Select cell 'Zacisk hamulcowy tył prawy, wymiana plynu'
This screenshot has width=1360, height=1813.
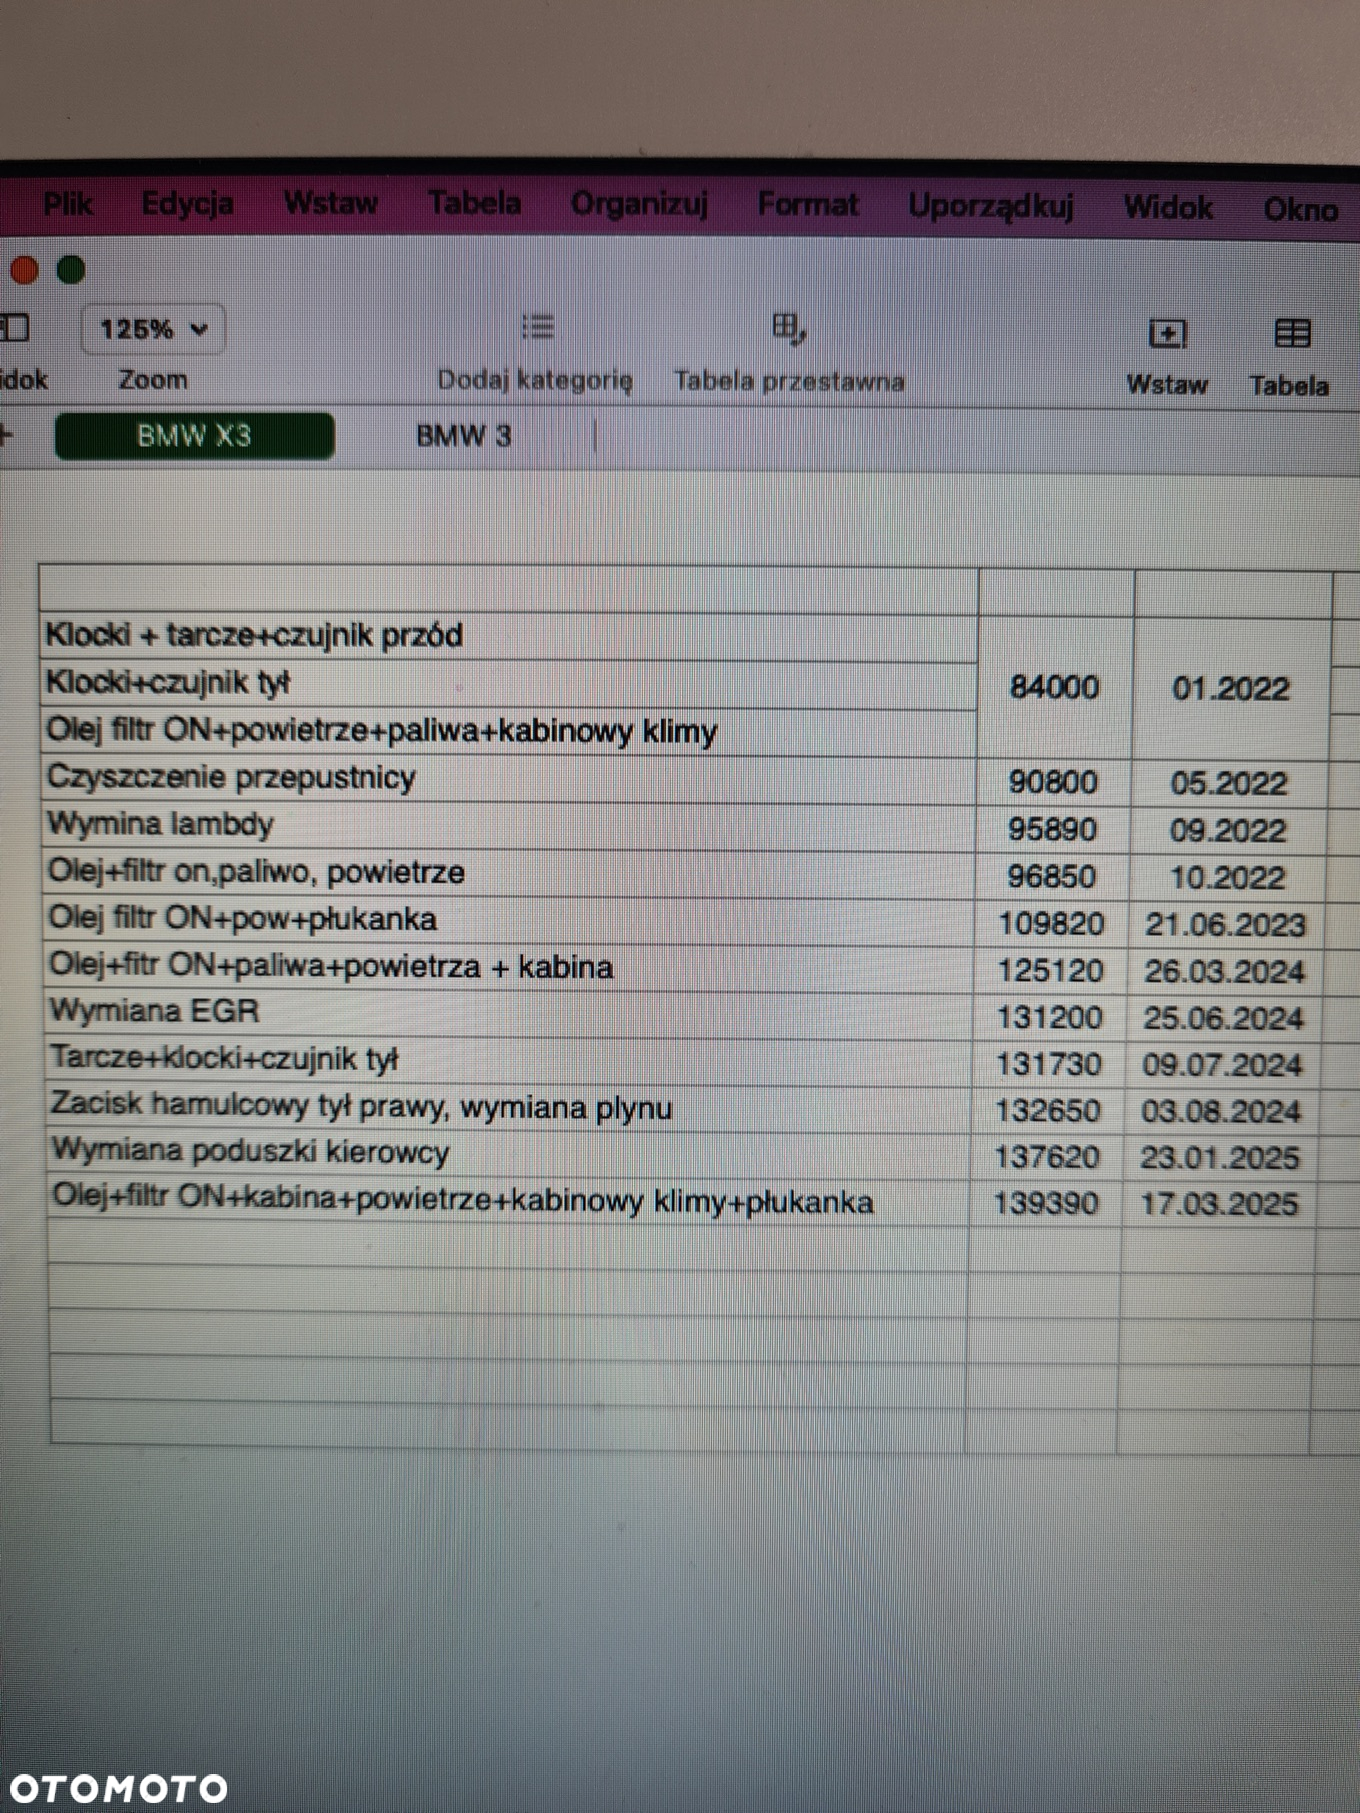[x=509, y=1106]
